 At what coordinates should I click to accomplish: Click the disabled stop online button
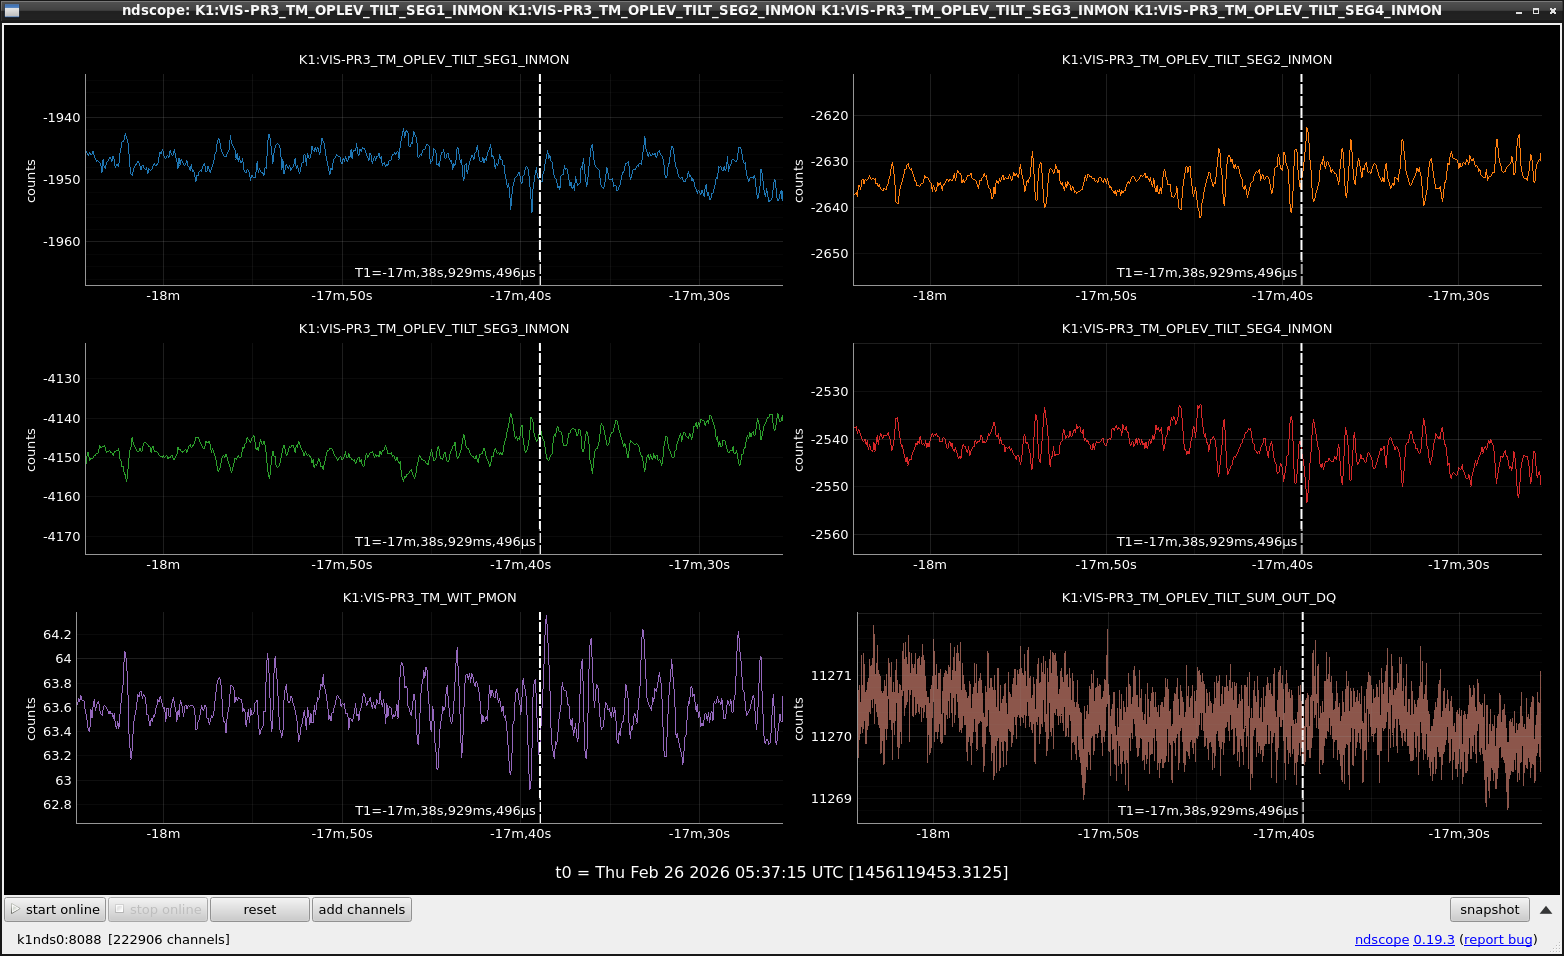pos(157,909)
